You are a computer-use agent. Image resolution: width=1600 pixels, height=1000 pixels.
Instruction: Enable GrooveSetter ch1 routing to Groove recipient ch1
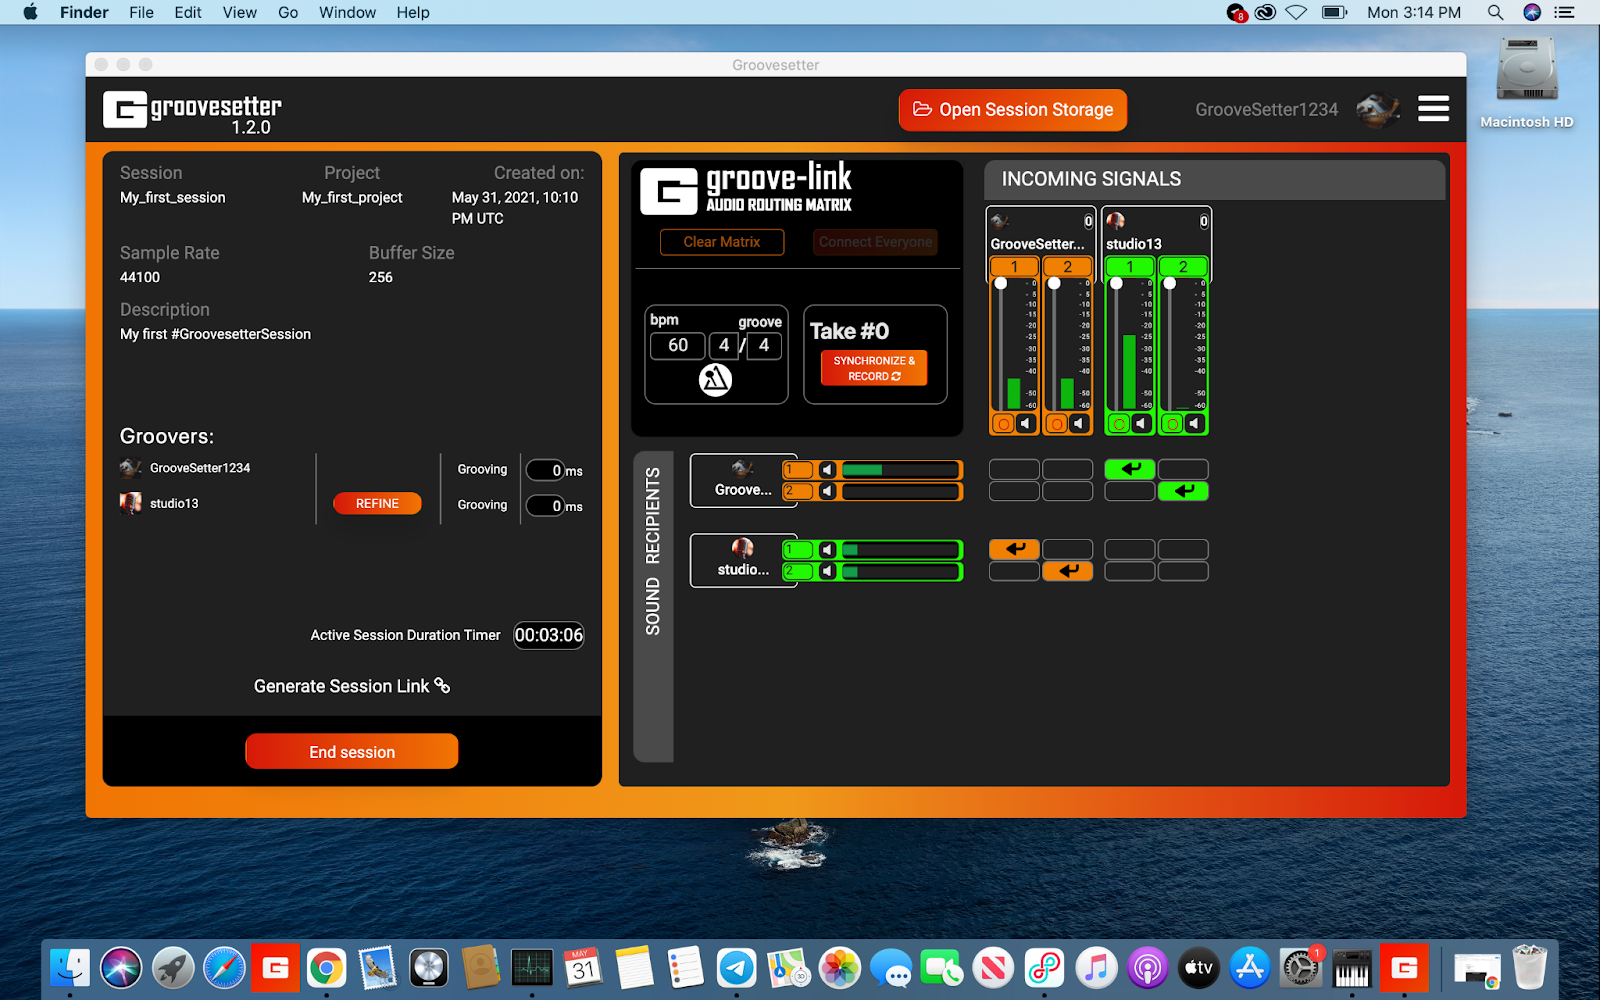point(1014,469)
